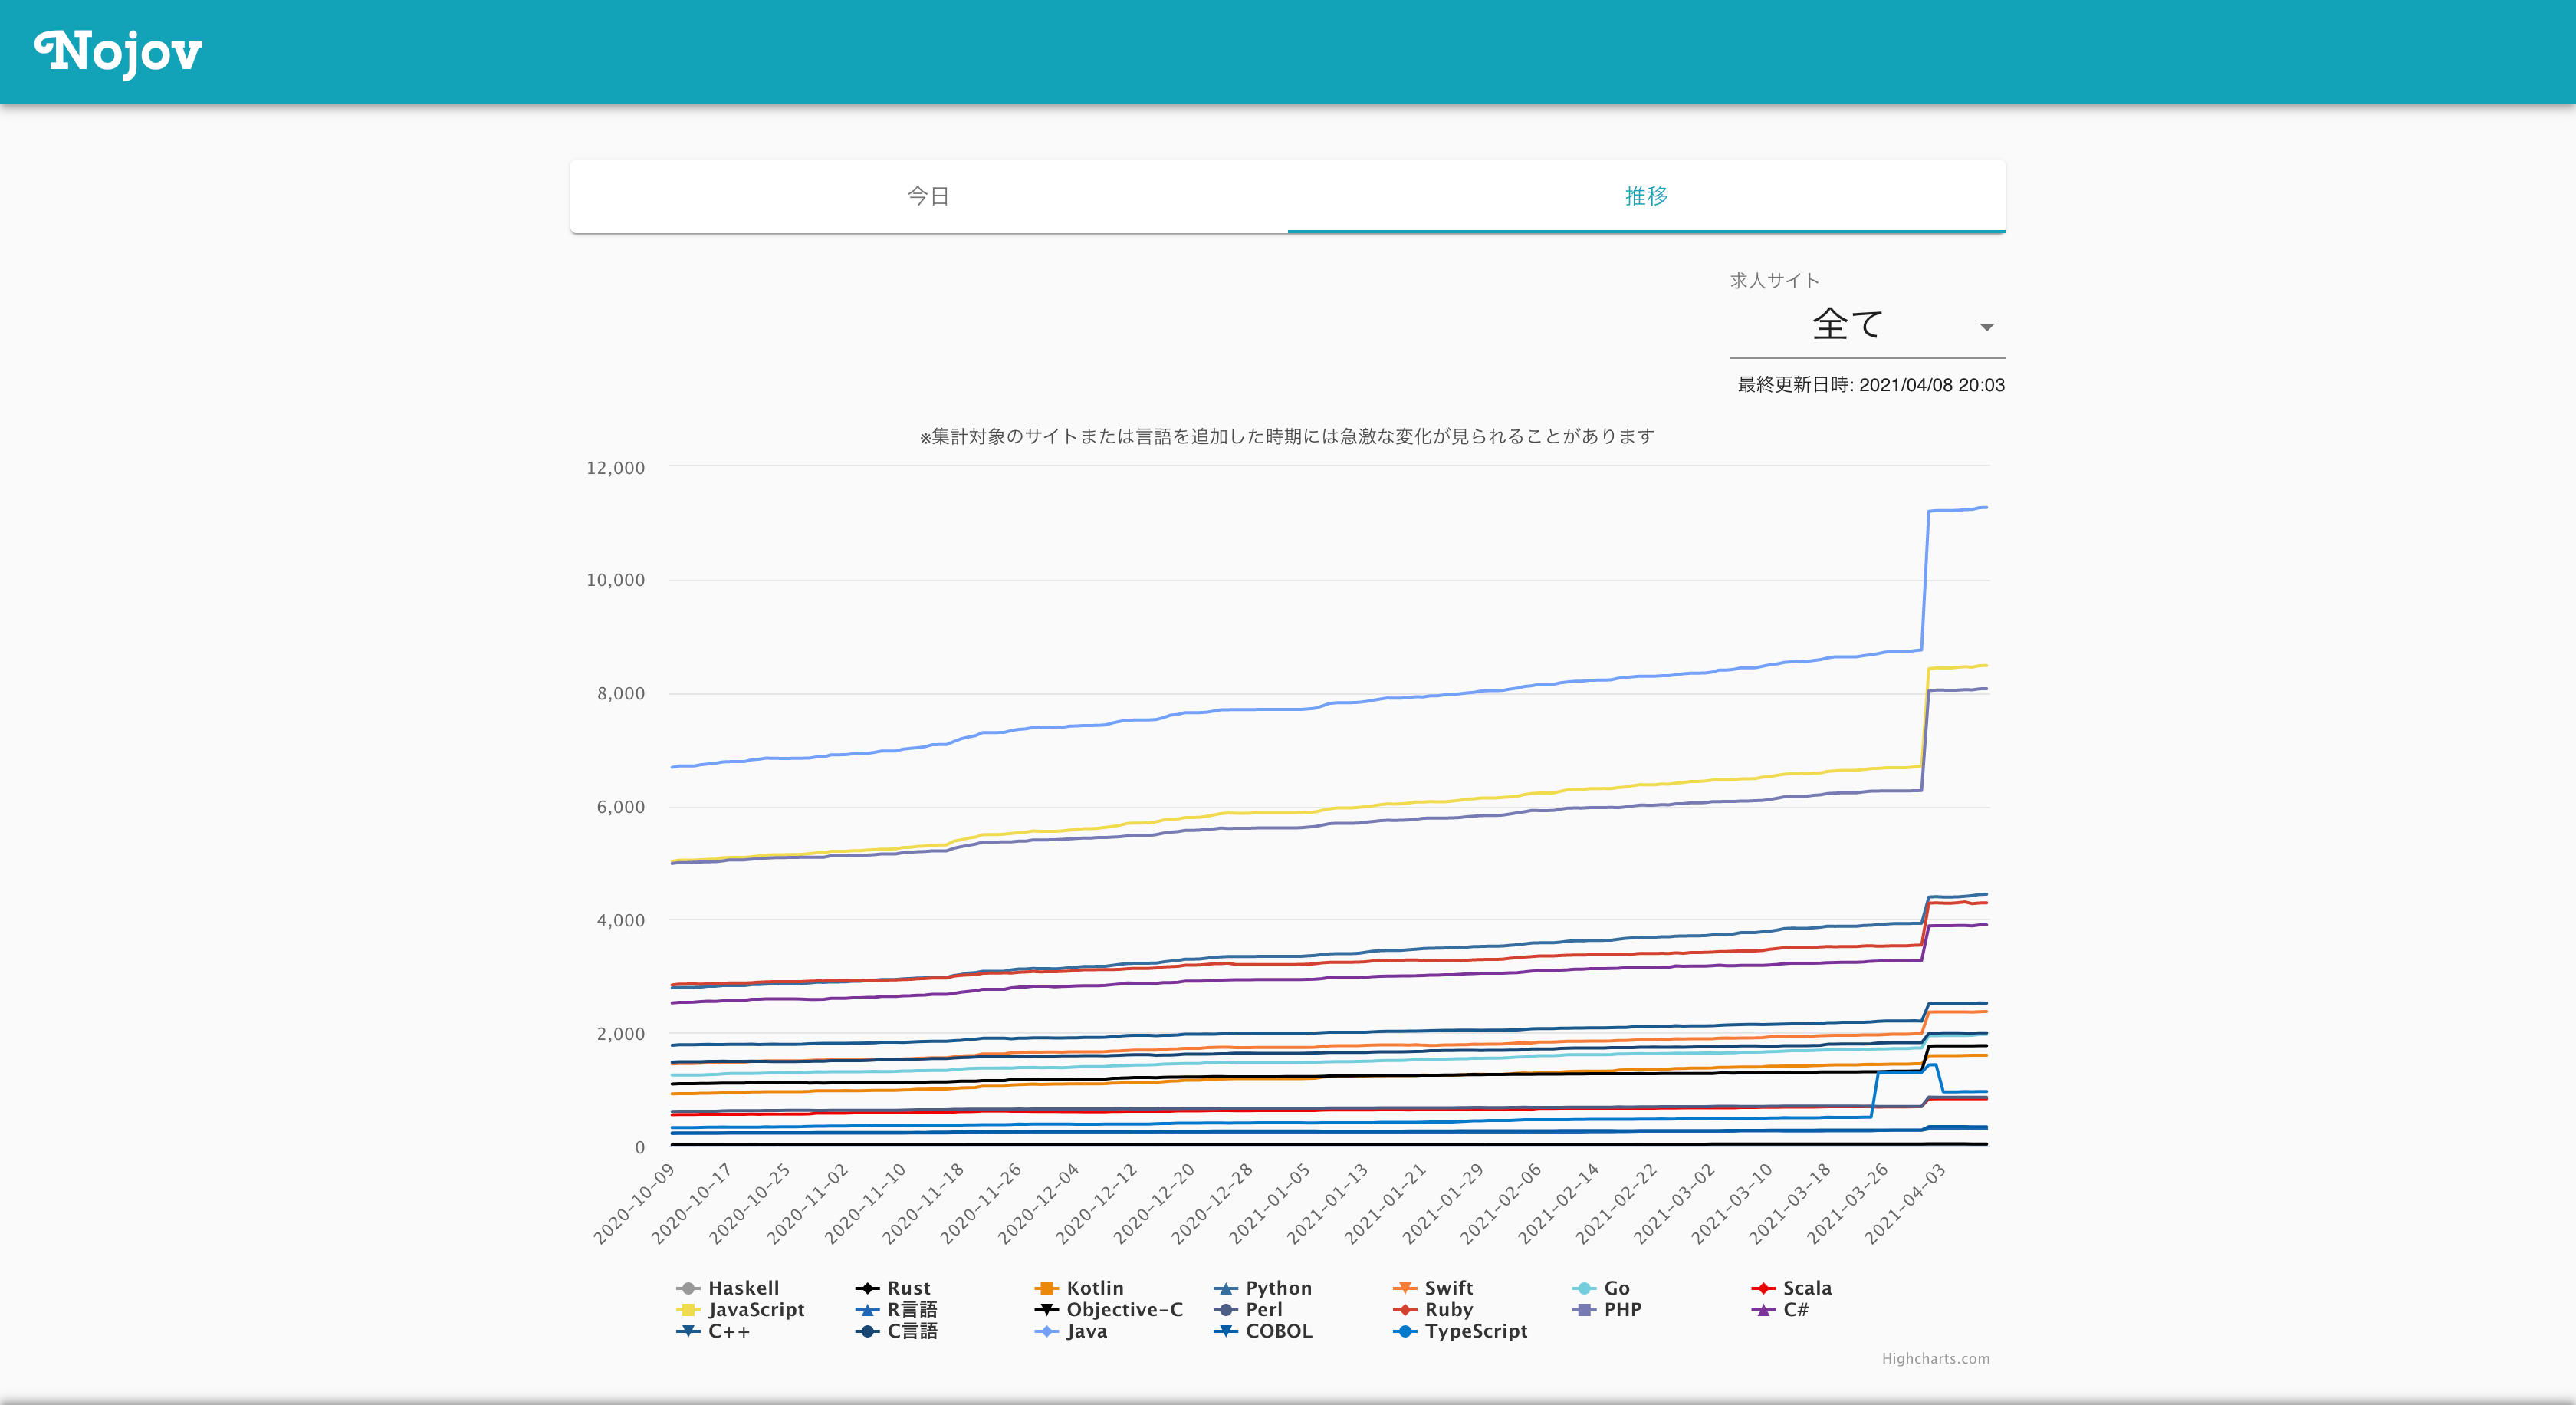
Task: Click the Ruby legend color marker
Action: (x=1405, y=1310)
